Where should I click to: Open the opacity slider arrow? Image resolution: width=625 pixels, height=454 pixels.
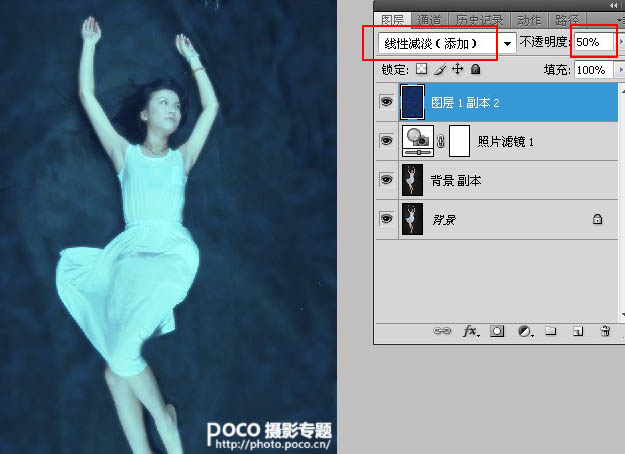click(x=620, y=42)
